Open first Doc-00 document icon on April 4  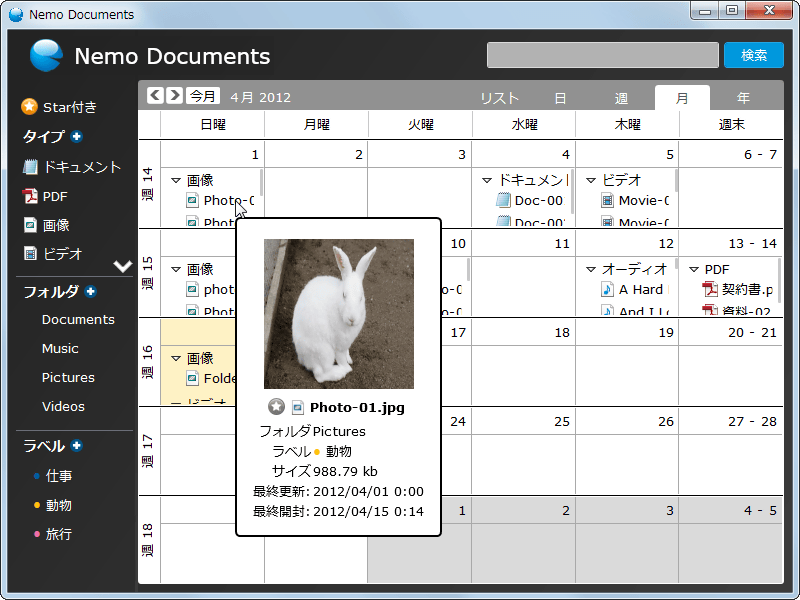(x=503, y=201)
